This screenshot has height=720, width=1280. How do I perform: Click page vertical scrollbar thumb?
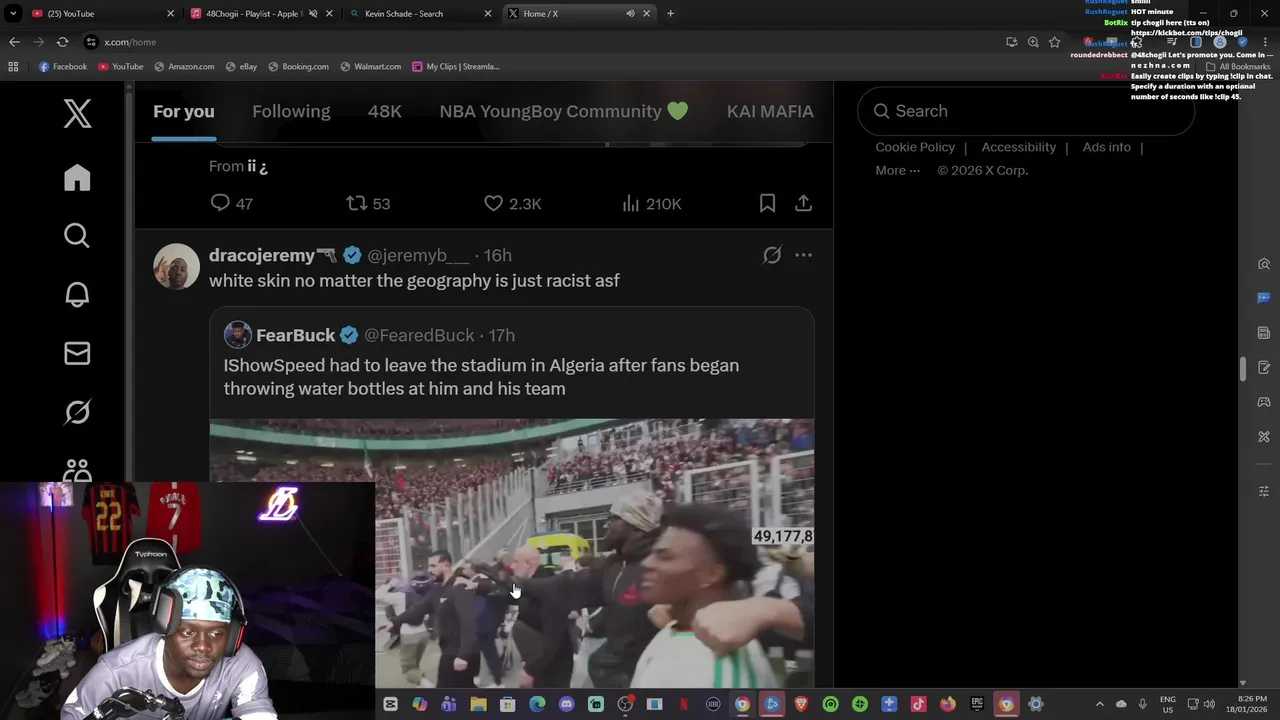(x=1243, y=369)
